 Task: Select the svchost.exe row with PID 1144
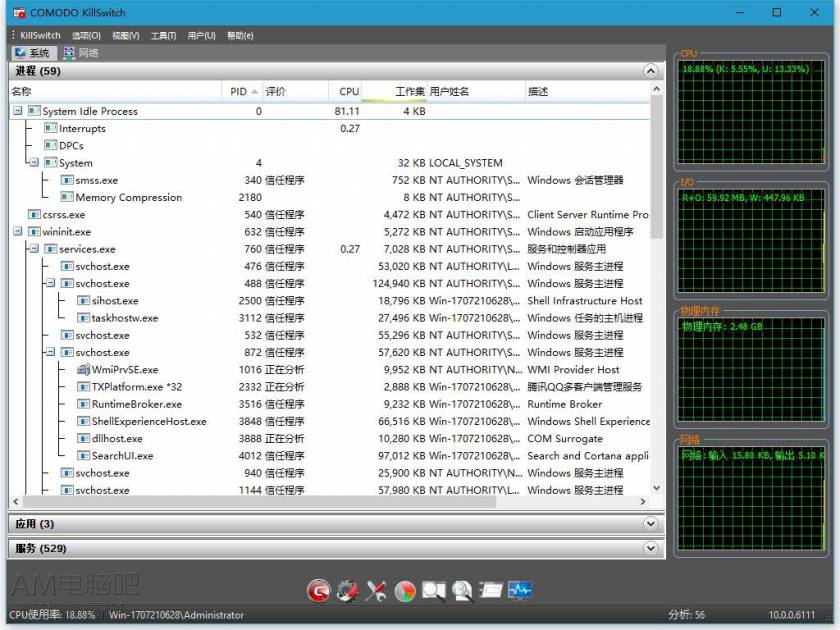click(x=329, y=490)
